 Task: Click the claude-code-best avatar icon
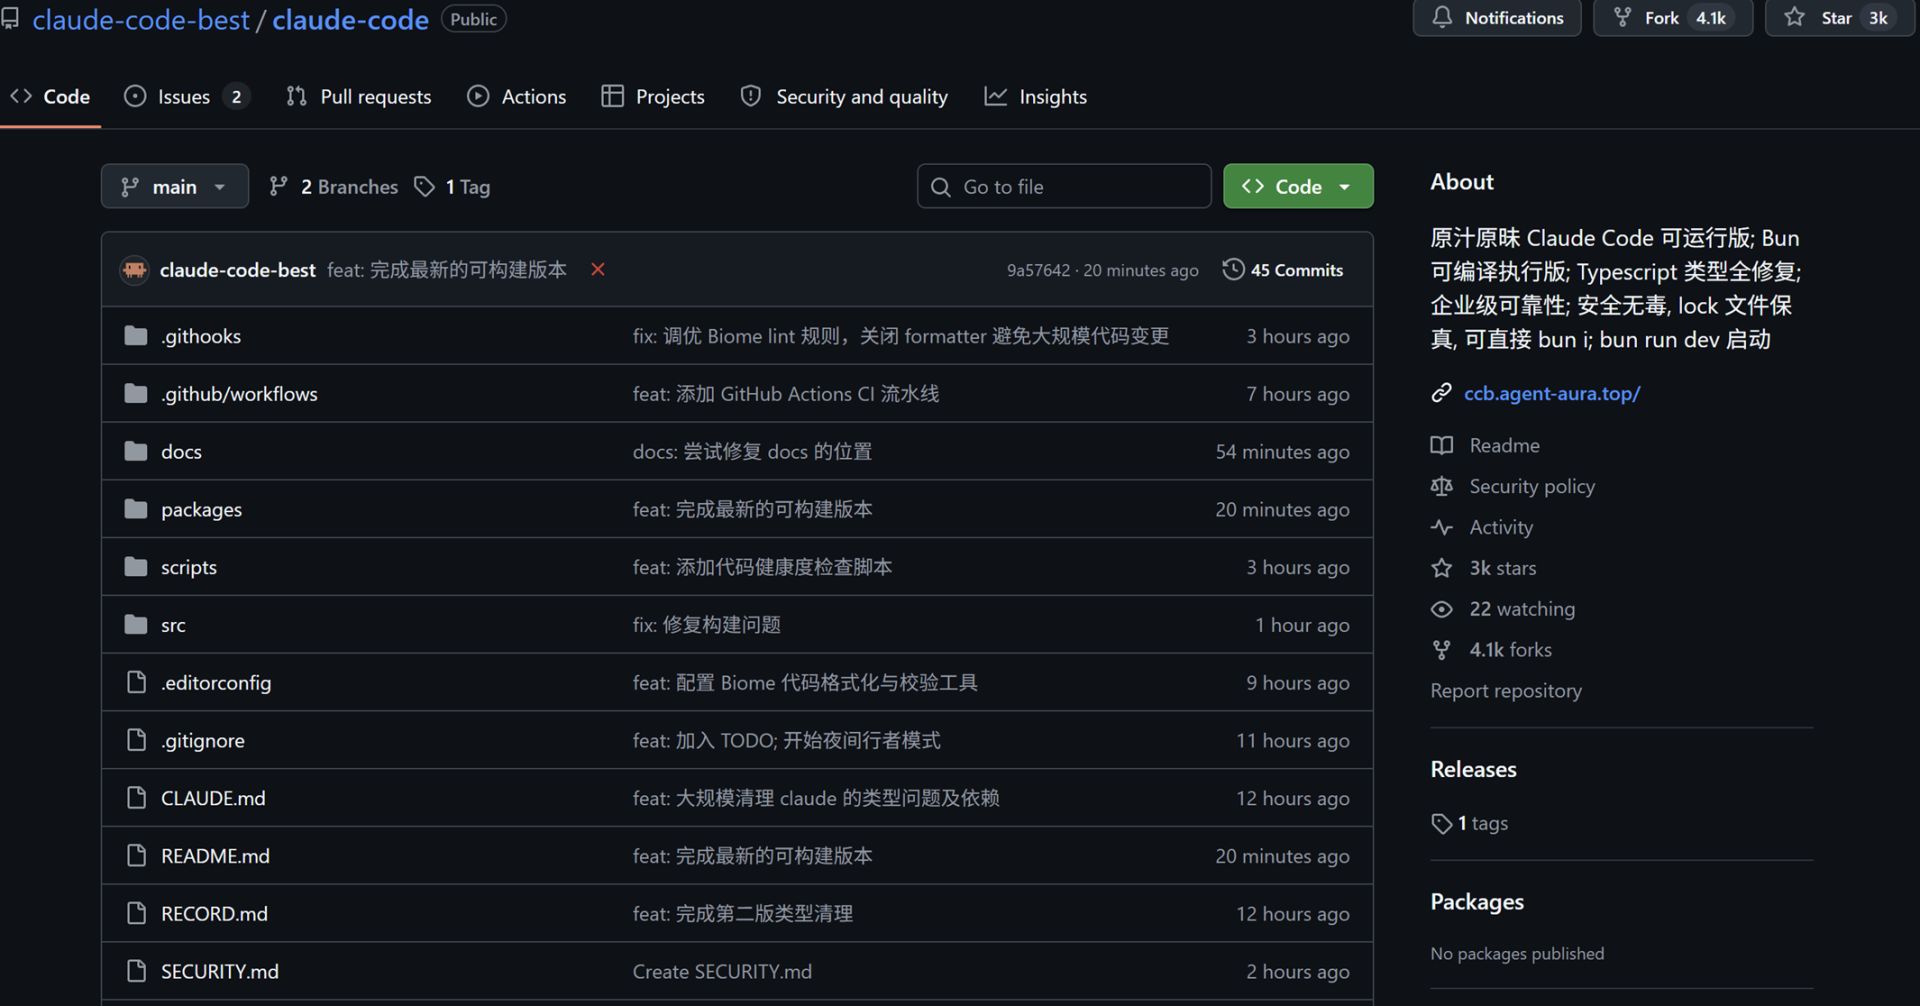[135, 270]
